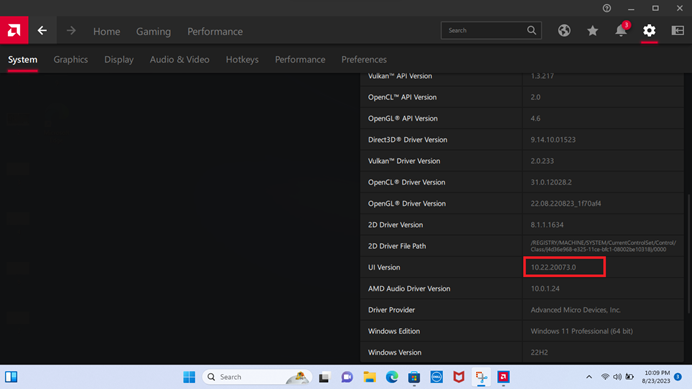
Task: Select the System tab
Action: (x=23, y=59)
